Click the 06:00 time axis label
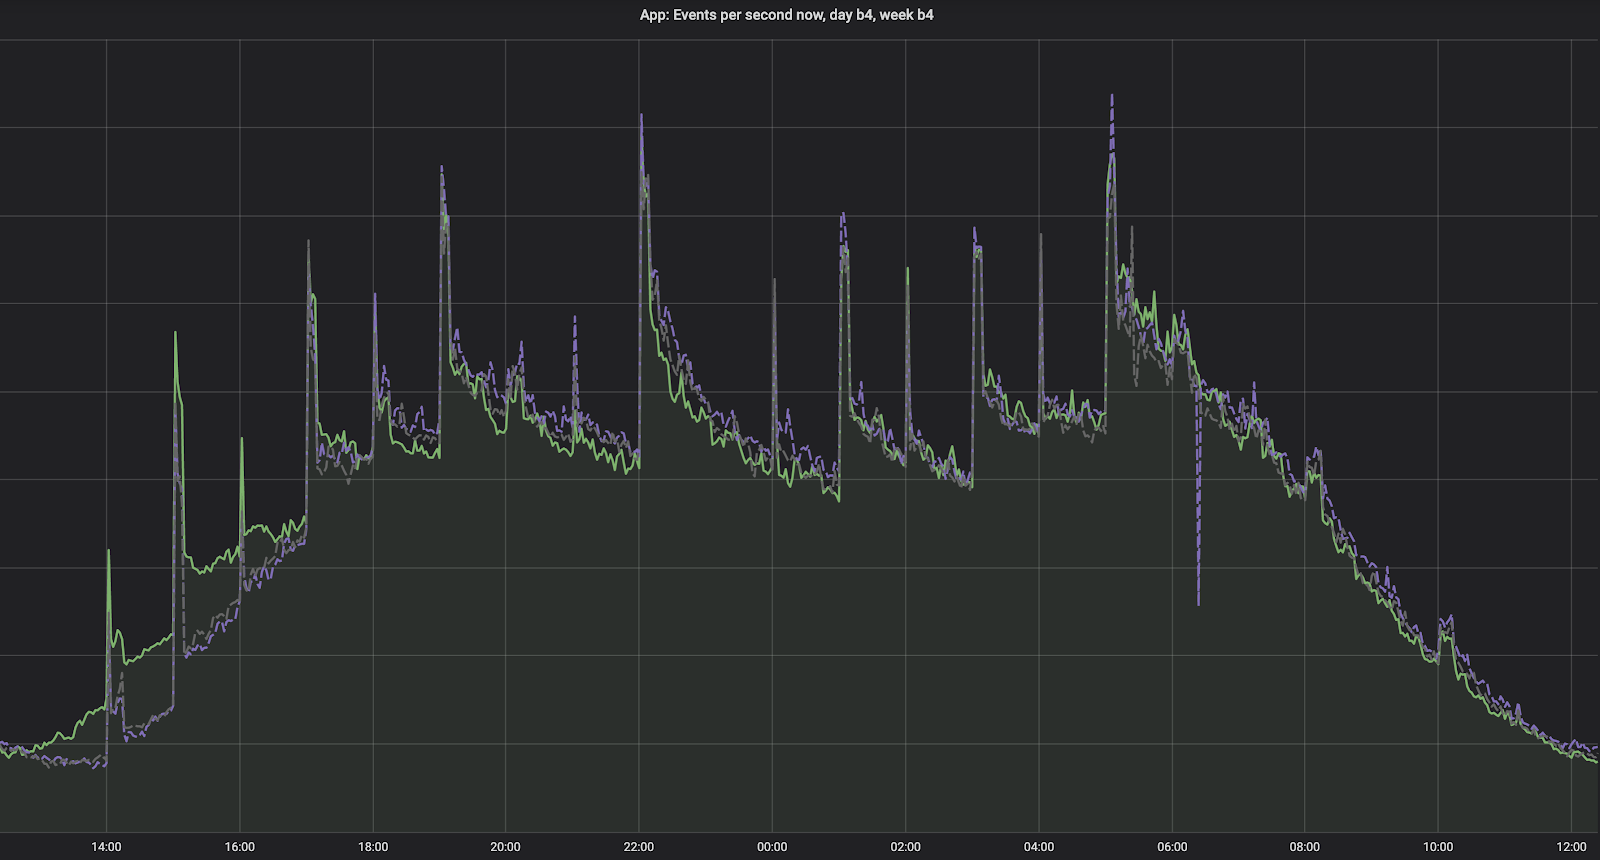The height and width of the screenshot is (860, 1600). pyautogui.click(x=1172, y=847)
